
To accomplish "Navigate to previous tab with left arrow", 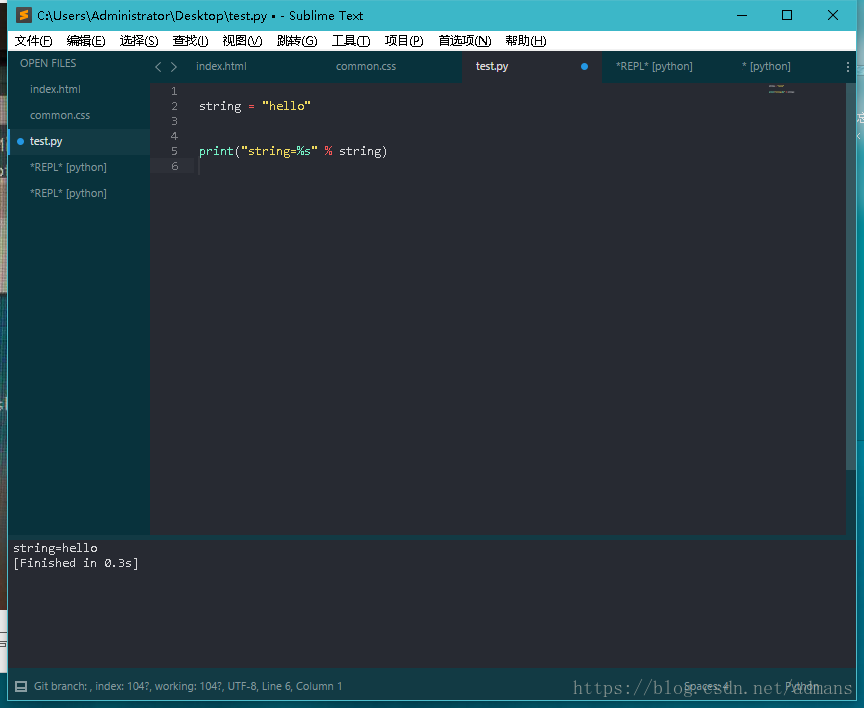I will 158,67.
